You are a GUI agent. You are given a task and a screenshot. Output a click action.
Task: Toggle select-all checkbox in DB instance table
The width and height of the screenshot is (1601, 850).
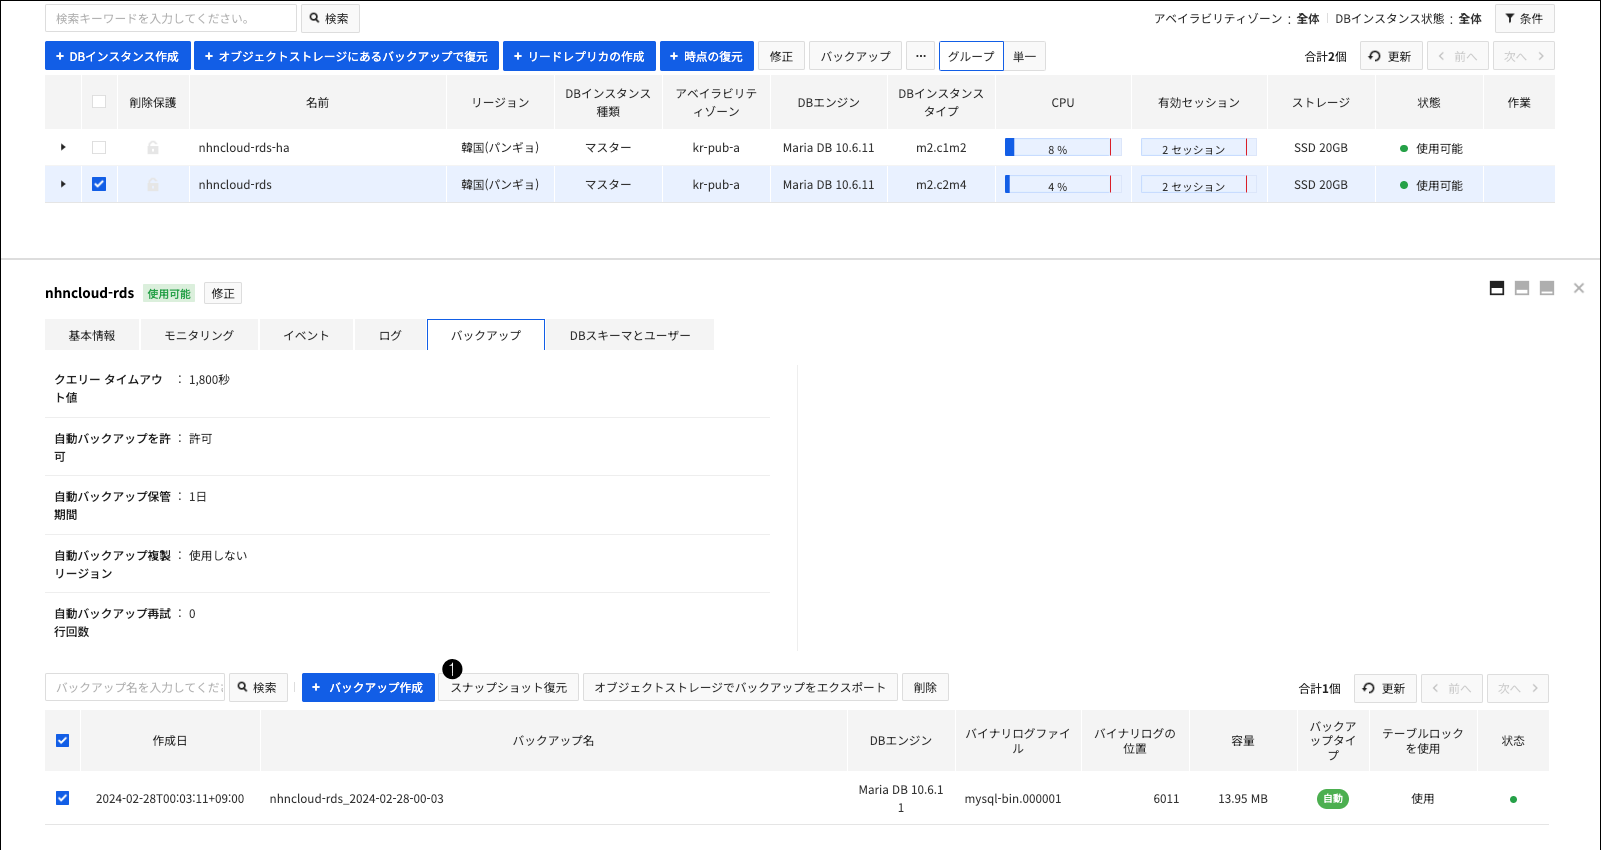click(x=99, y=101)
